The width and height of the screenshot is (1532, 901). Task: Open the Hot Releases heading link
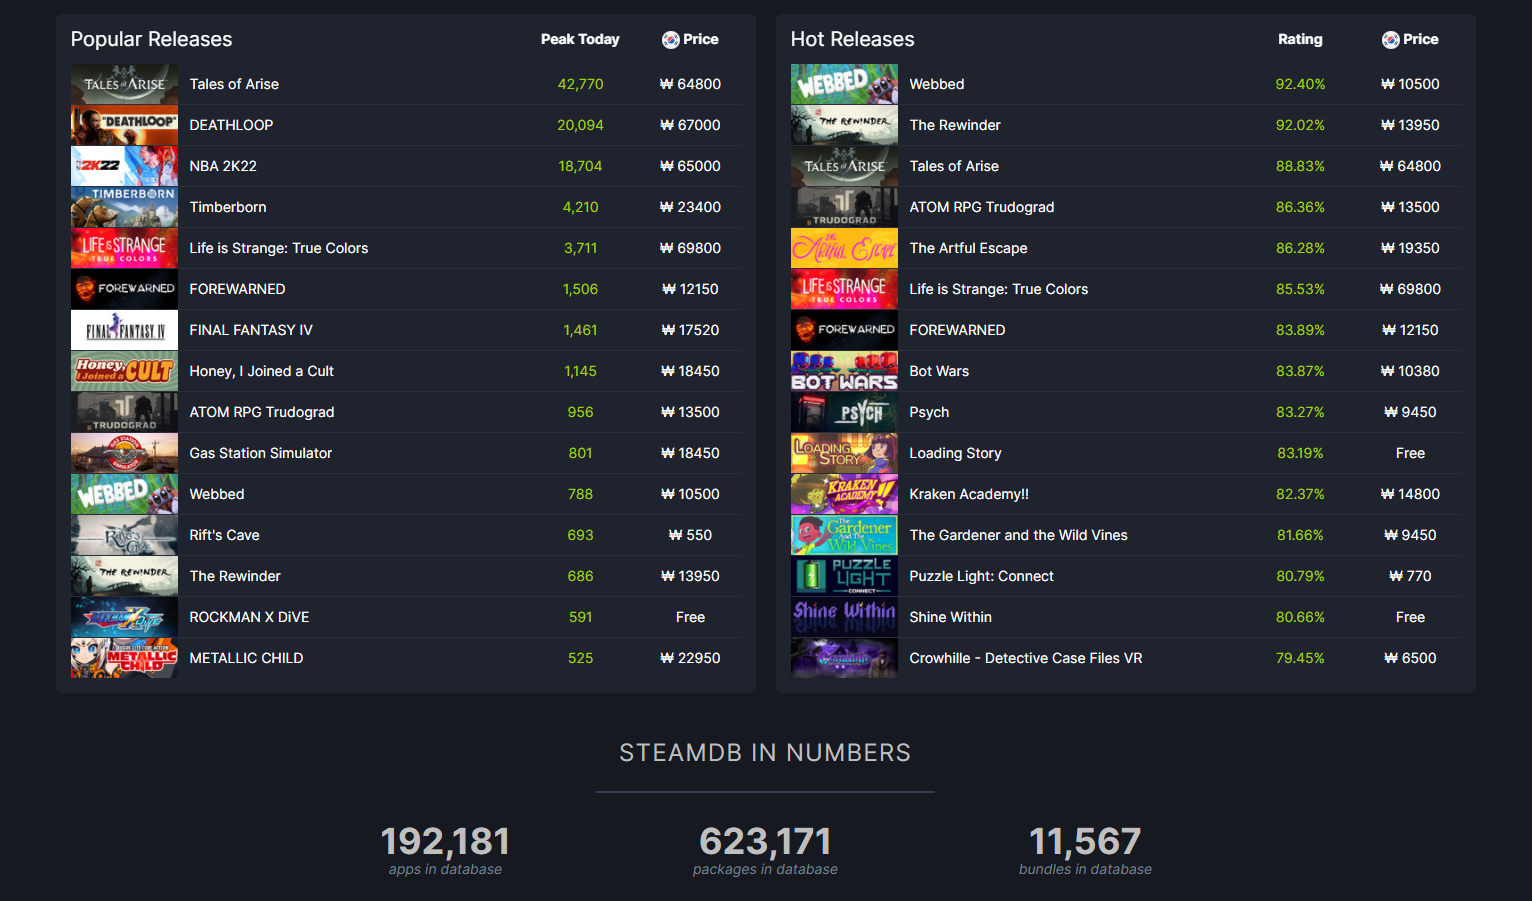pos(852,39)
